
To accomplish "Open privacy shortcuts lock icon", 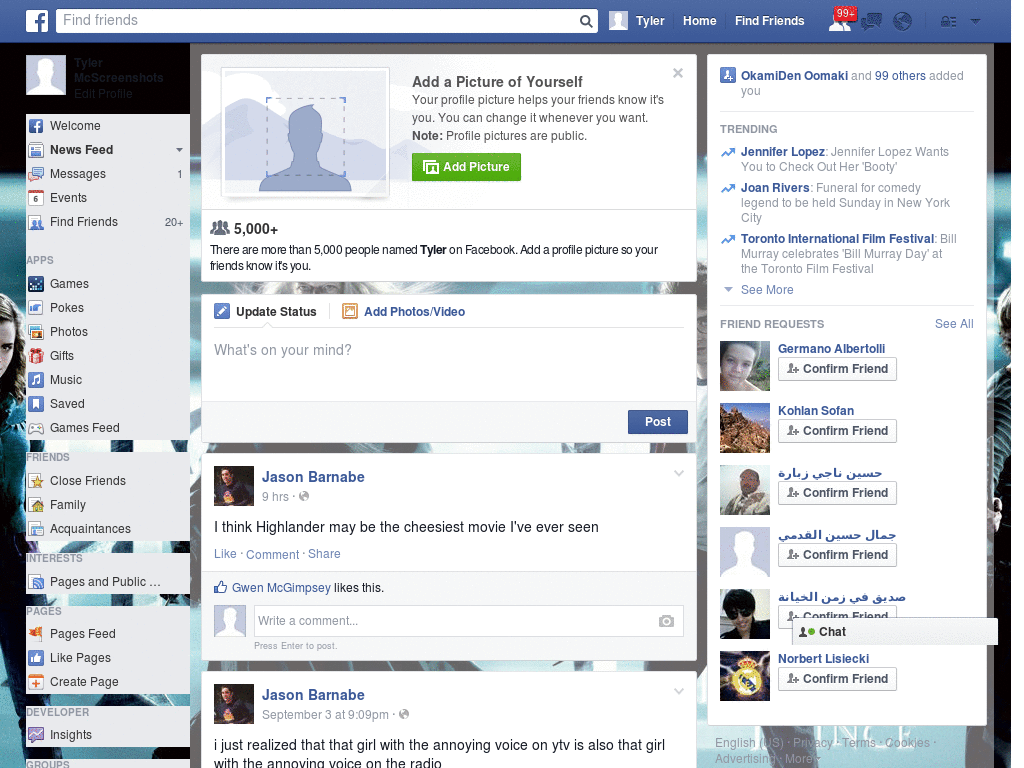I will point(948,22).
